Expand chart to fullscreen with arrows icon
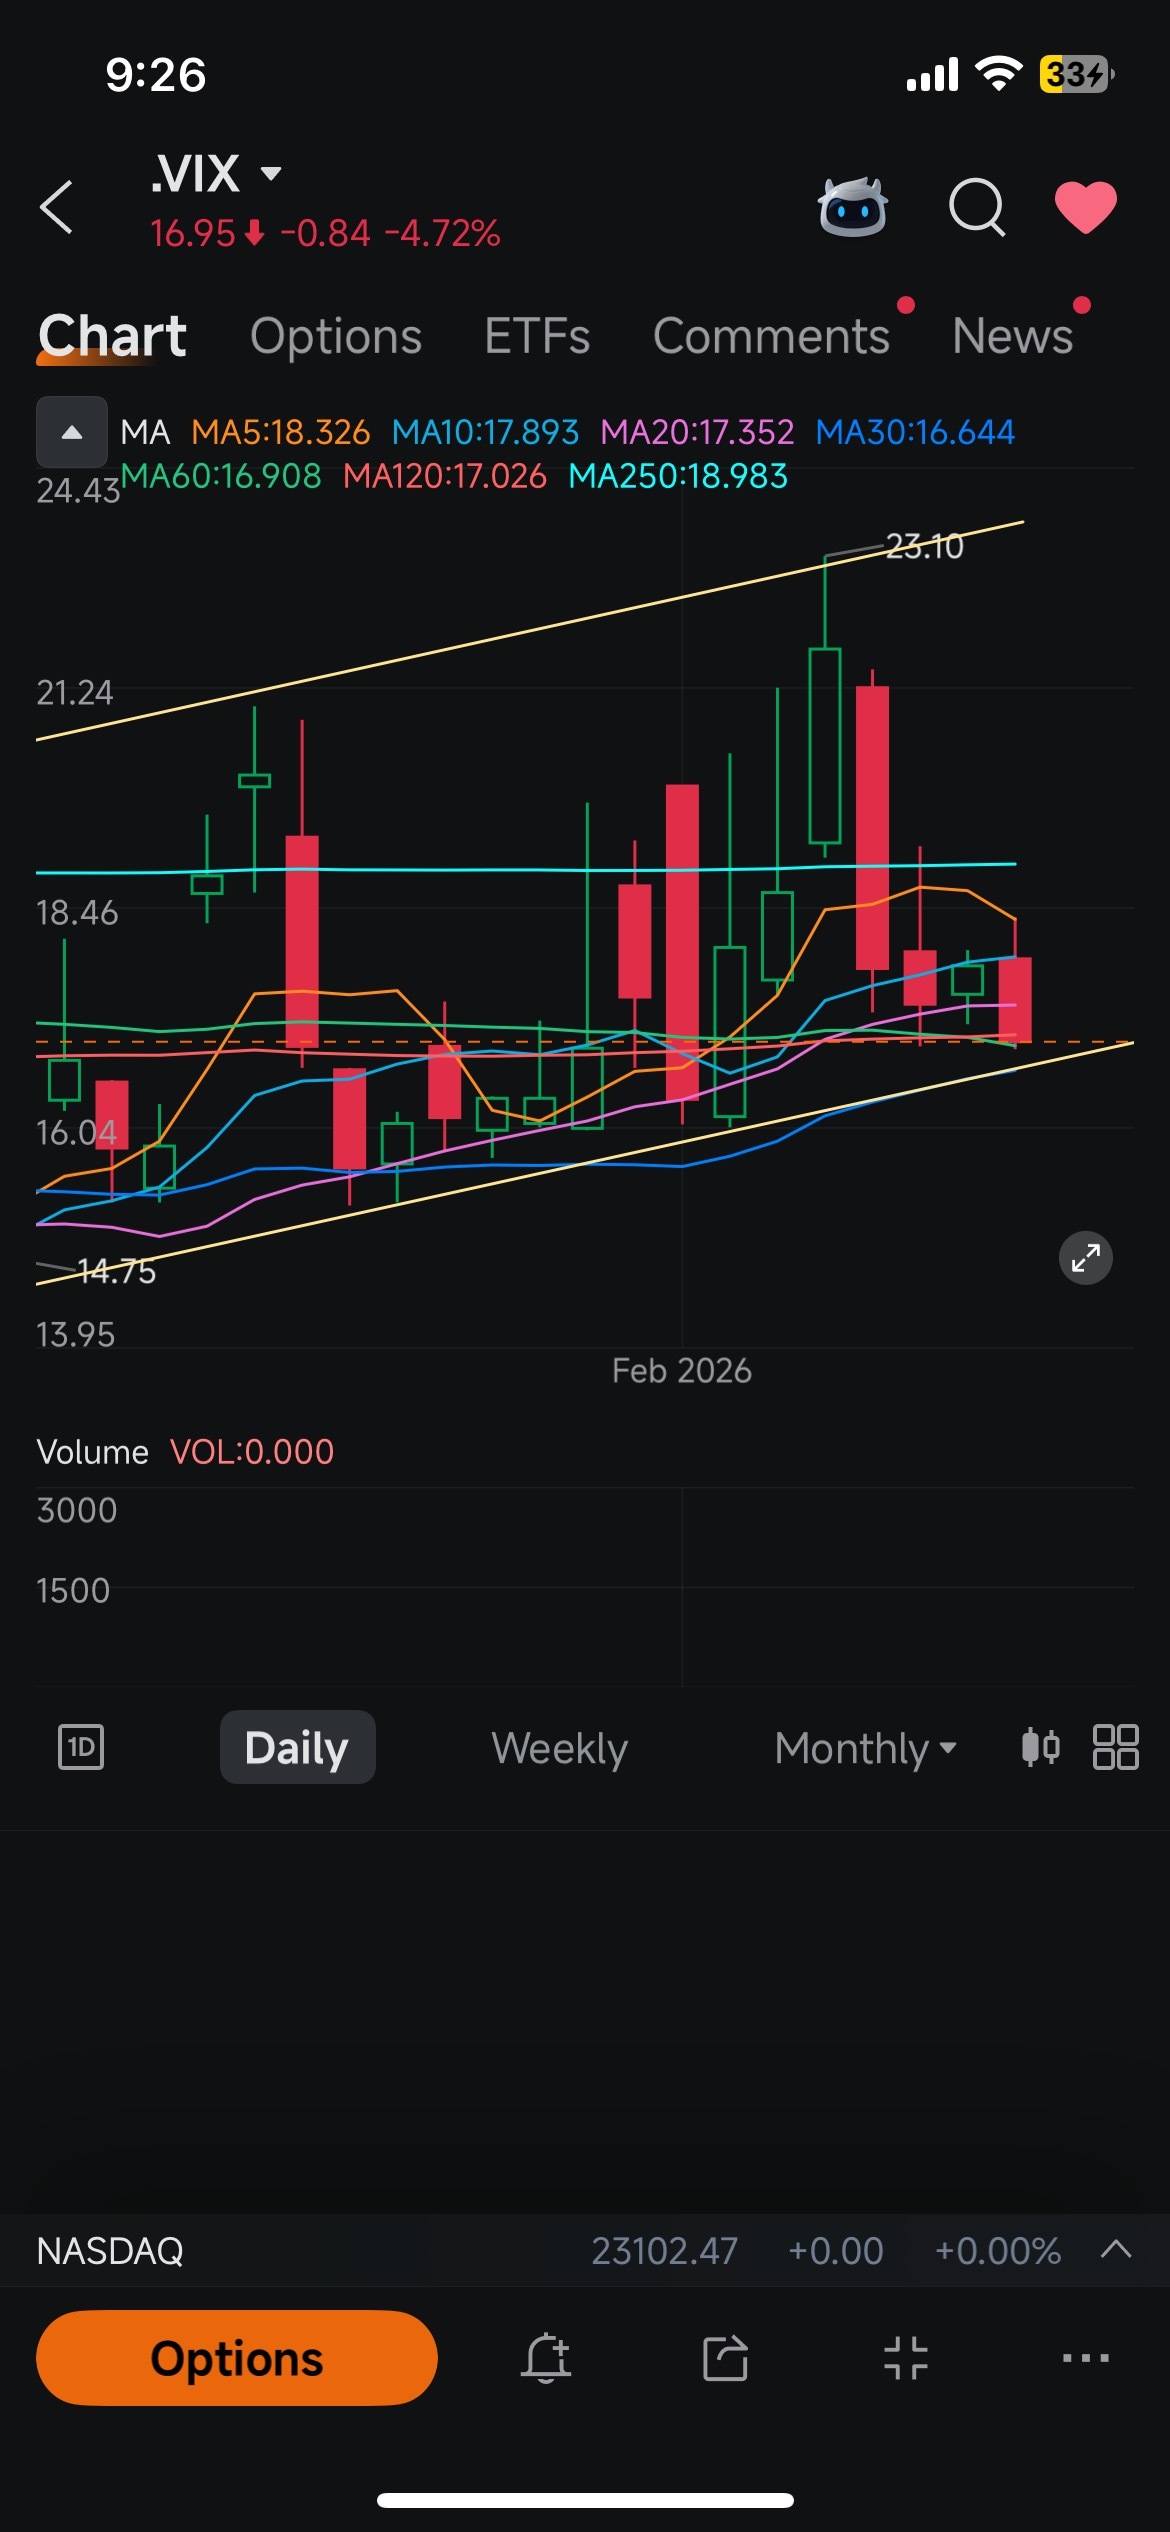Screen dimensions: 1170x2532 pyautogui.click(x=1086, y=1258)
